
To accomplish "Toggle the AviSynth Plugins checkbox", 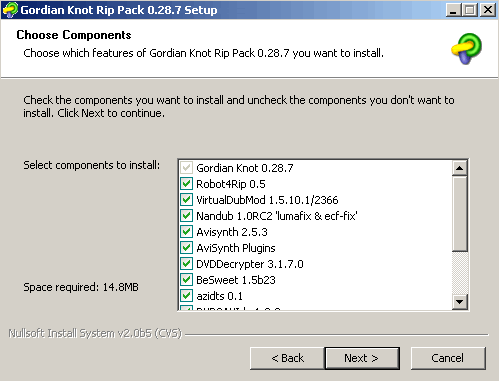I will tap(186, 248).
